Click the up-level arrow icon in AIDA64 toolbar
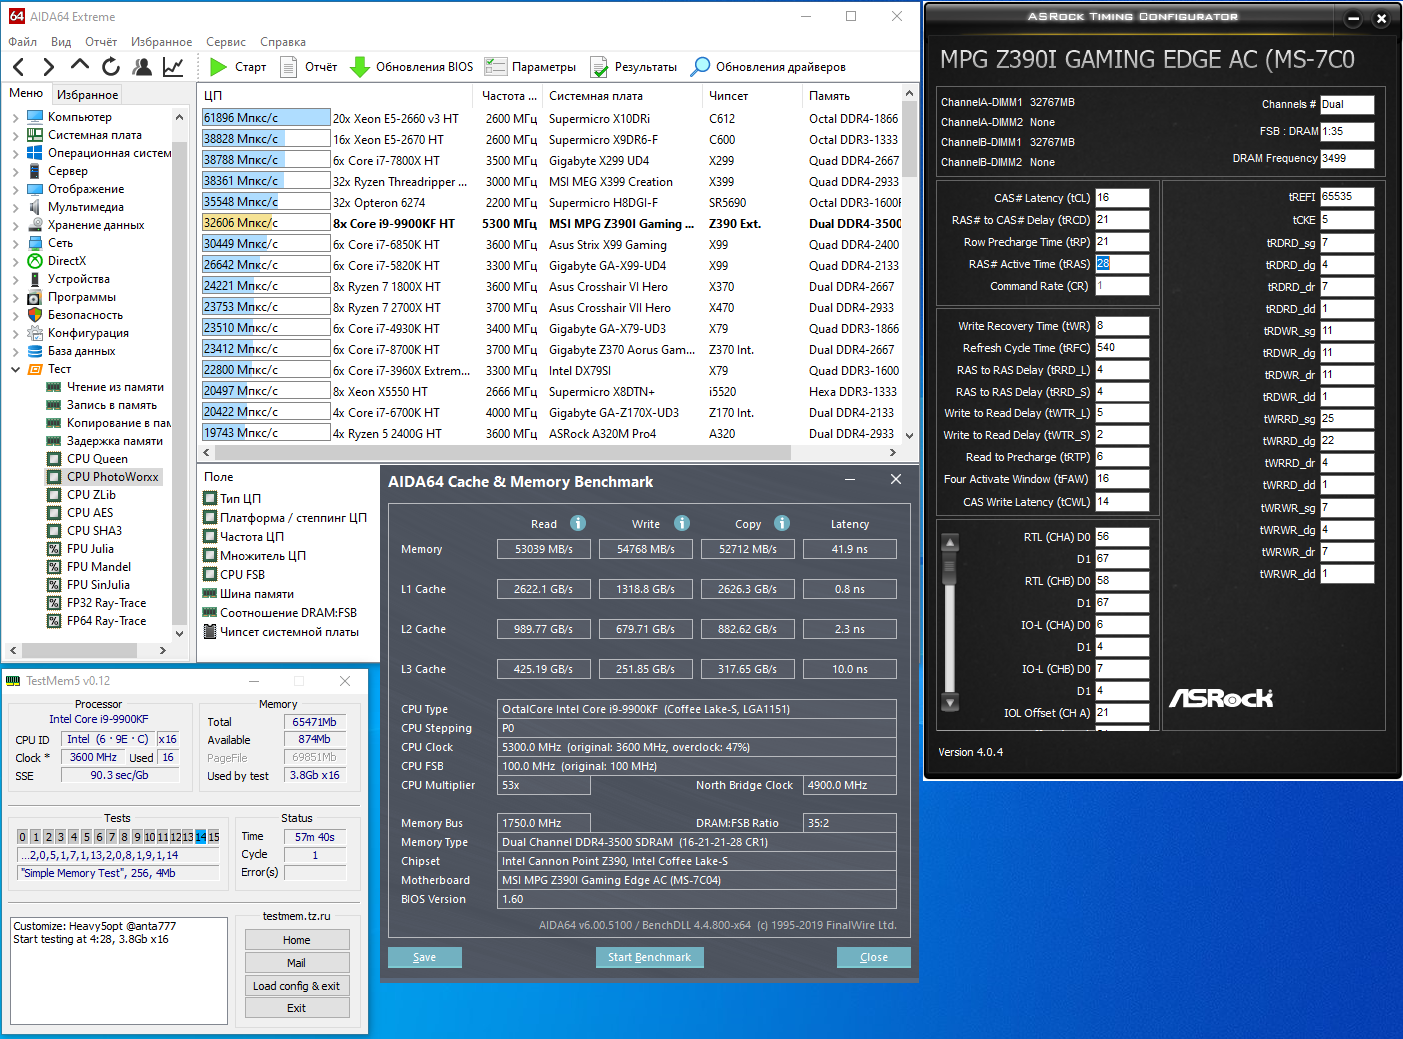The image size is (1403, 1039). [80, 66]
